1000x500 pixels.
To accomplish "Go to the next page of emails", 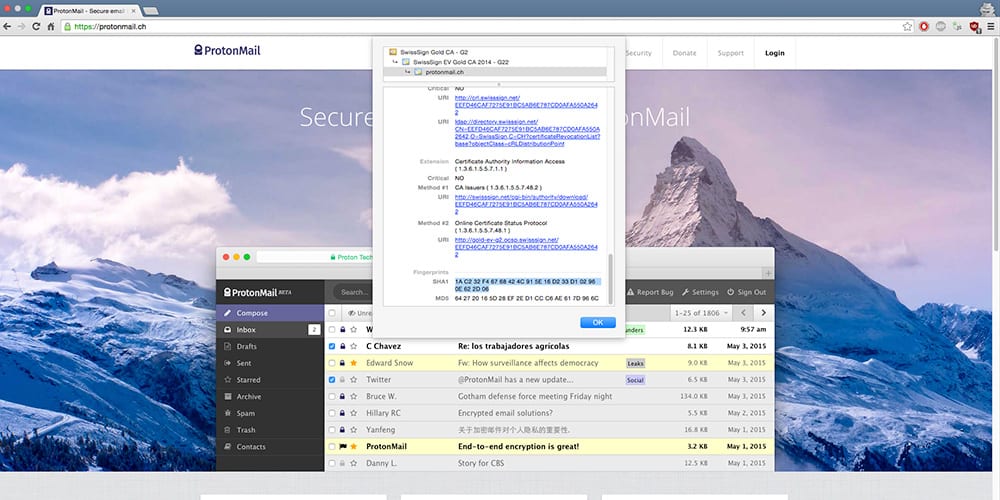I will [x=763, y=312].
